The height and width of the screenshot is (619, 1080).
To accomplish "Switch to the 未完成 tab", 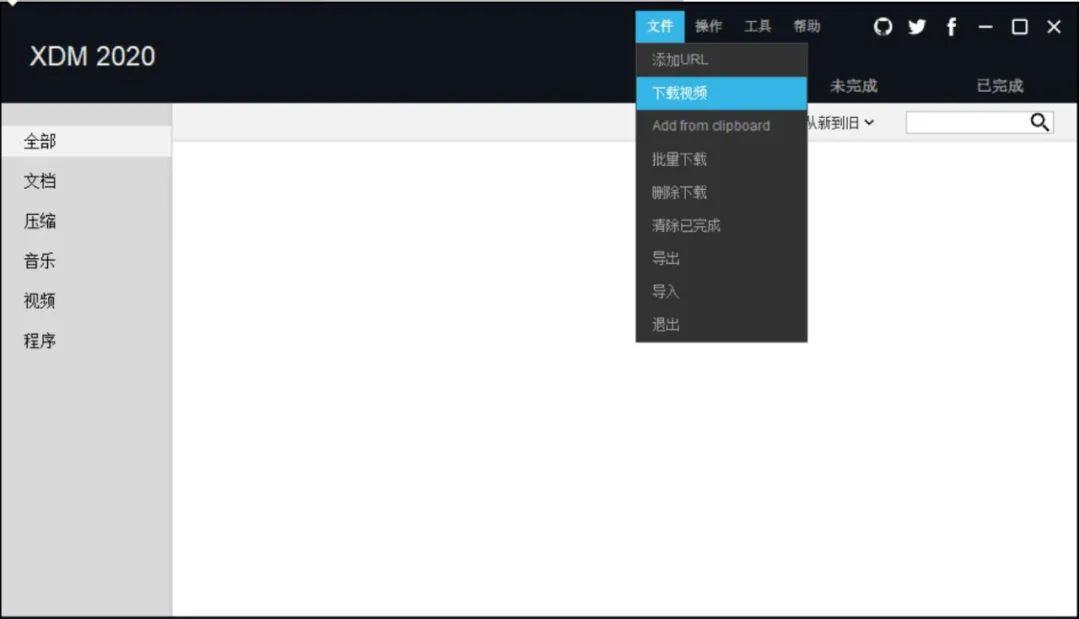I will point(853,86).
